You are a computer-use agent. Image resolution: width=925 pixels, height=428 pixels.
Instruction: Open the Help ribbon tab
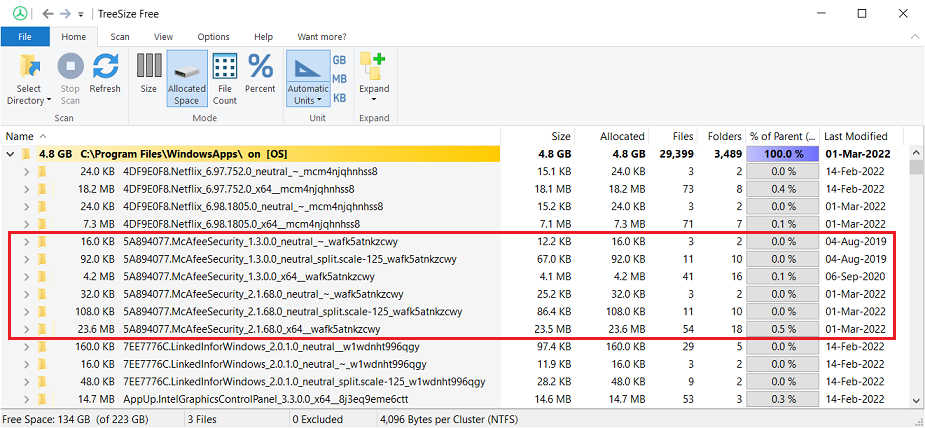point(263,37)
